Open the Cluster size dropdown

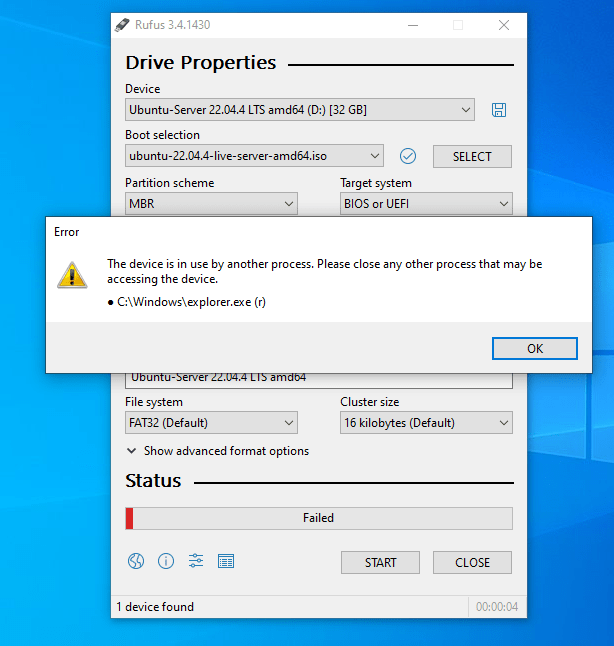[x=425, y=423]
